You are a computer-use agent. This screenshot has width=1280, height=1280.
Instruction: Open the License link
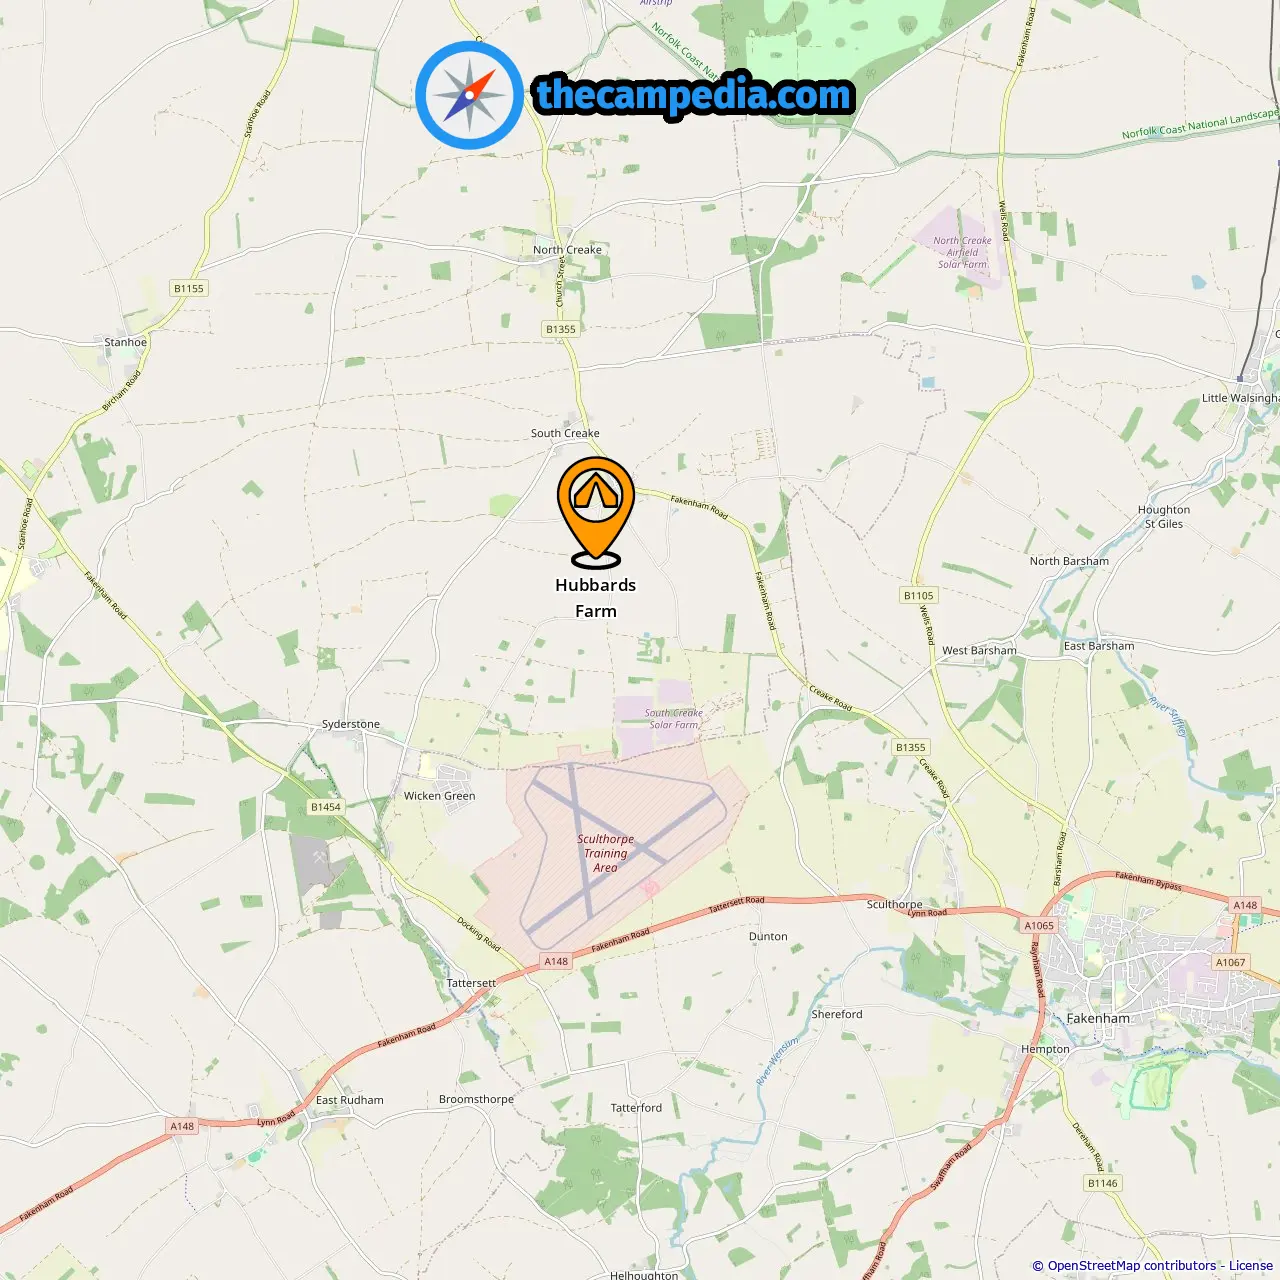coord(1251,1266)
